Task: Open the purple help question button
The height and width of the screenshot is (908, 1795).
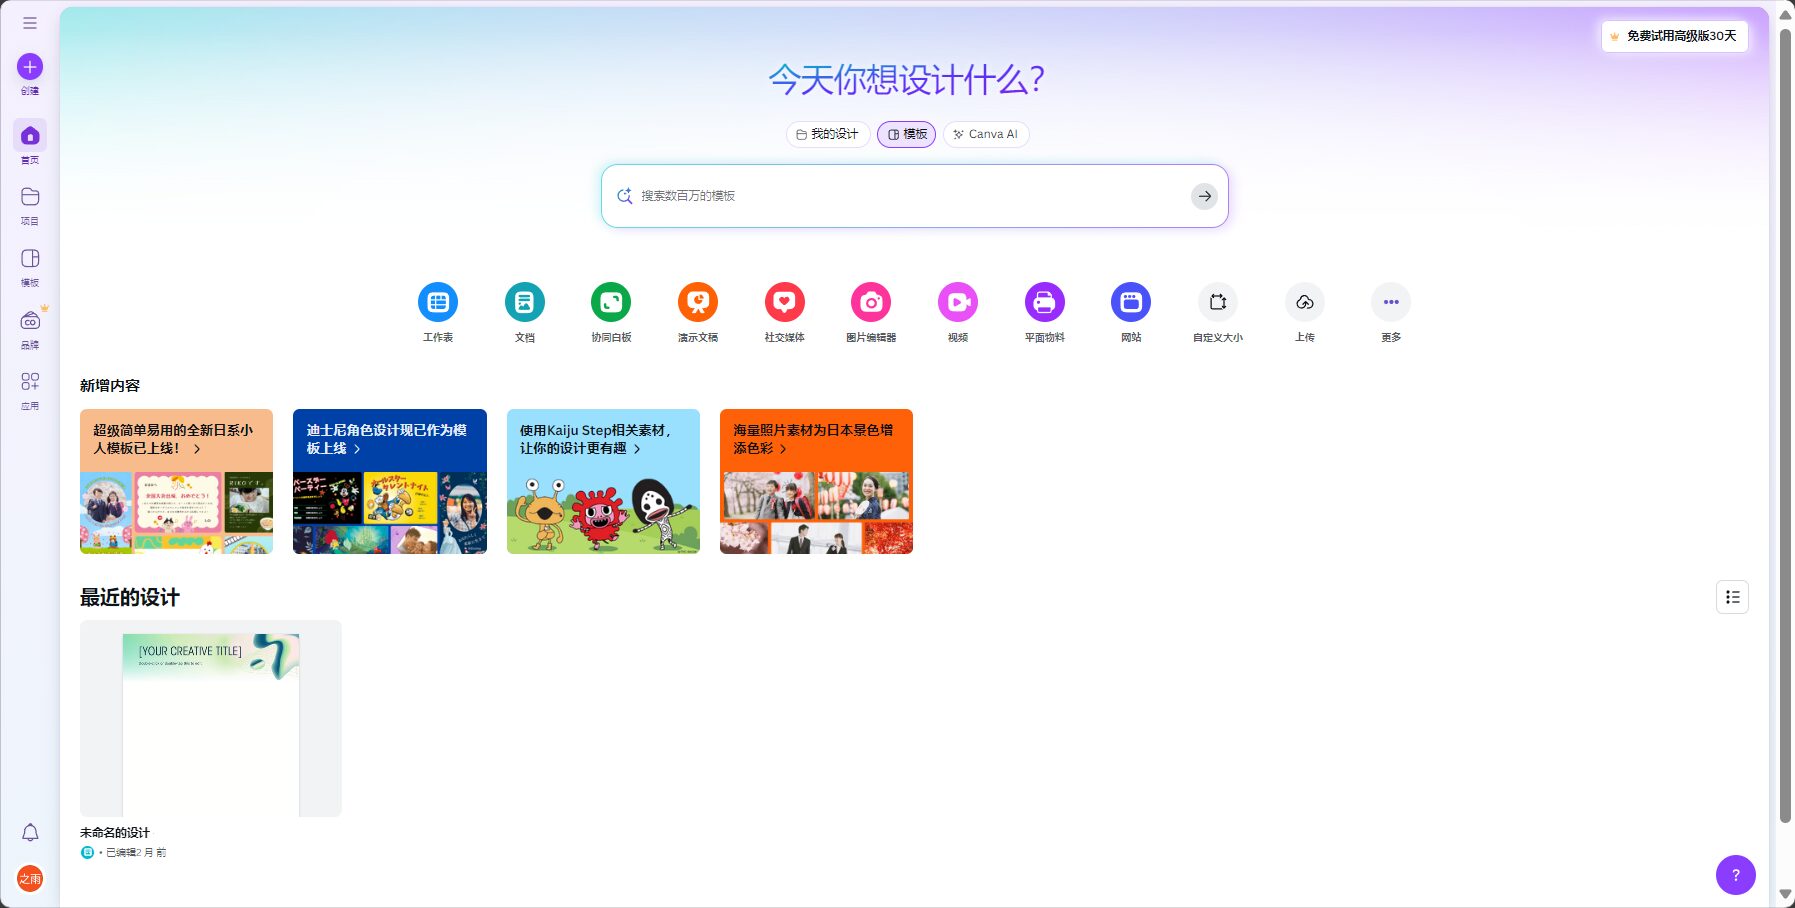Action: pyautogui.click(x=1736, y=875)
